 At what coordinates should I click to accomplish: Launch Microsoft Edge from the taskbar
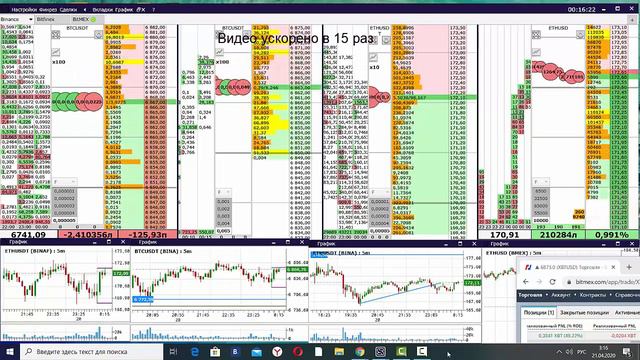click(195, 351)
